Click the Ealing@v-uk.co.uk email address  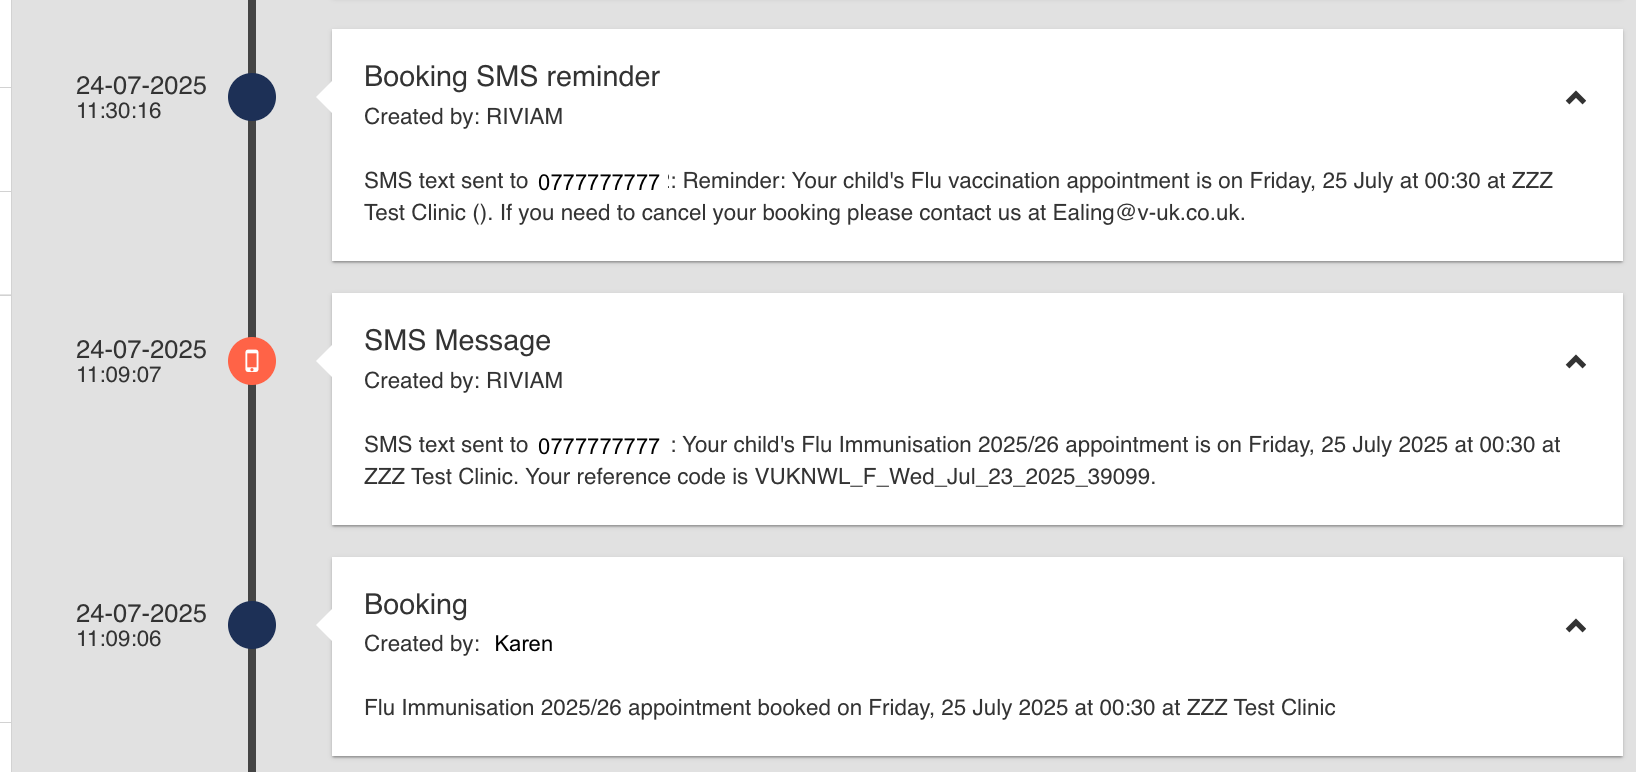point(1147,213)
